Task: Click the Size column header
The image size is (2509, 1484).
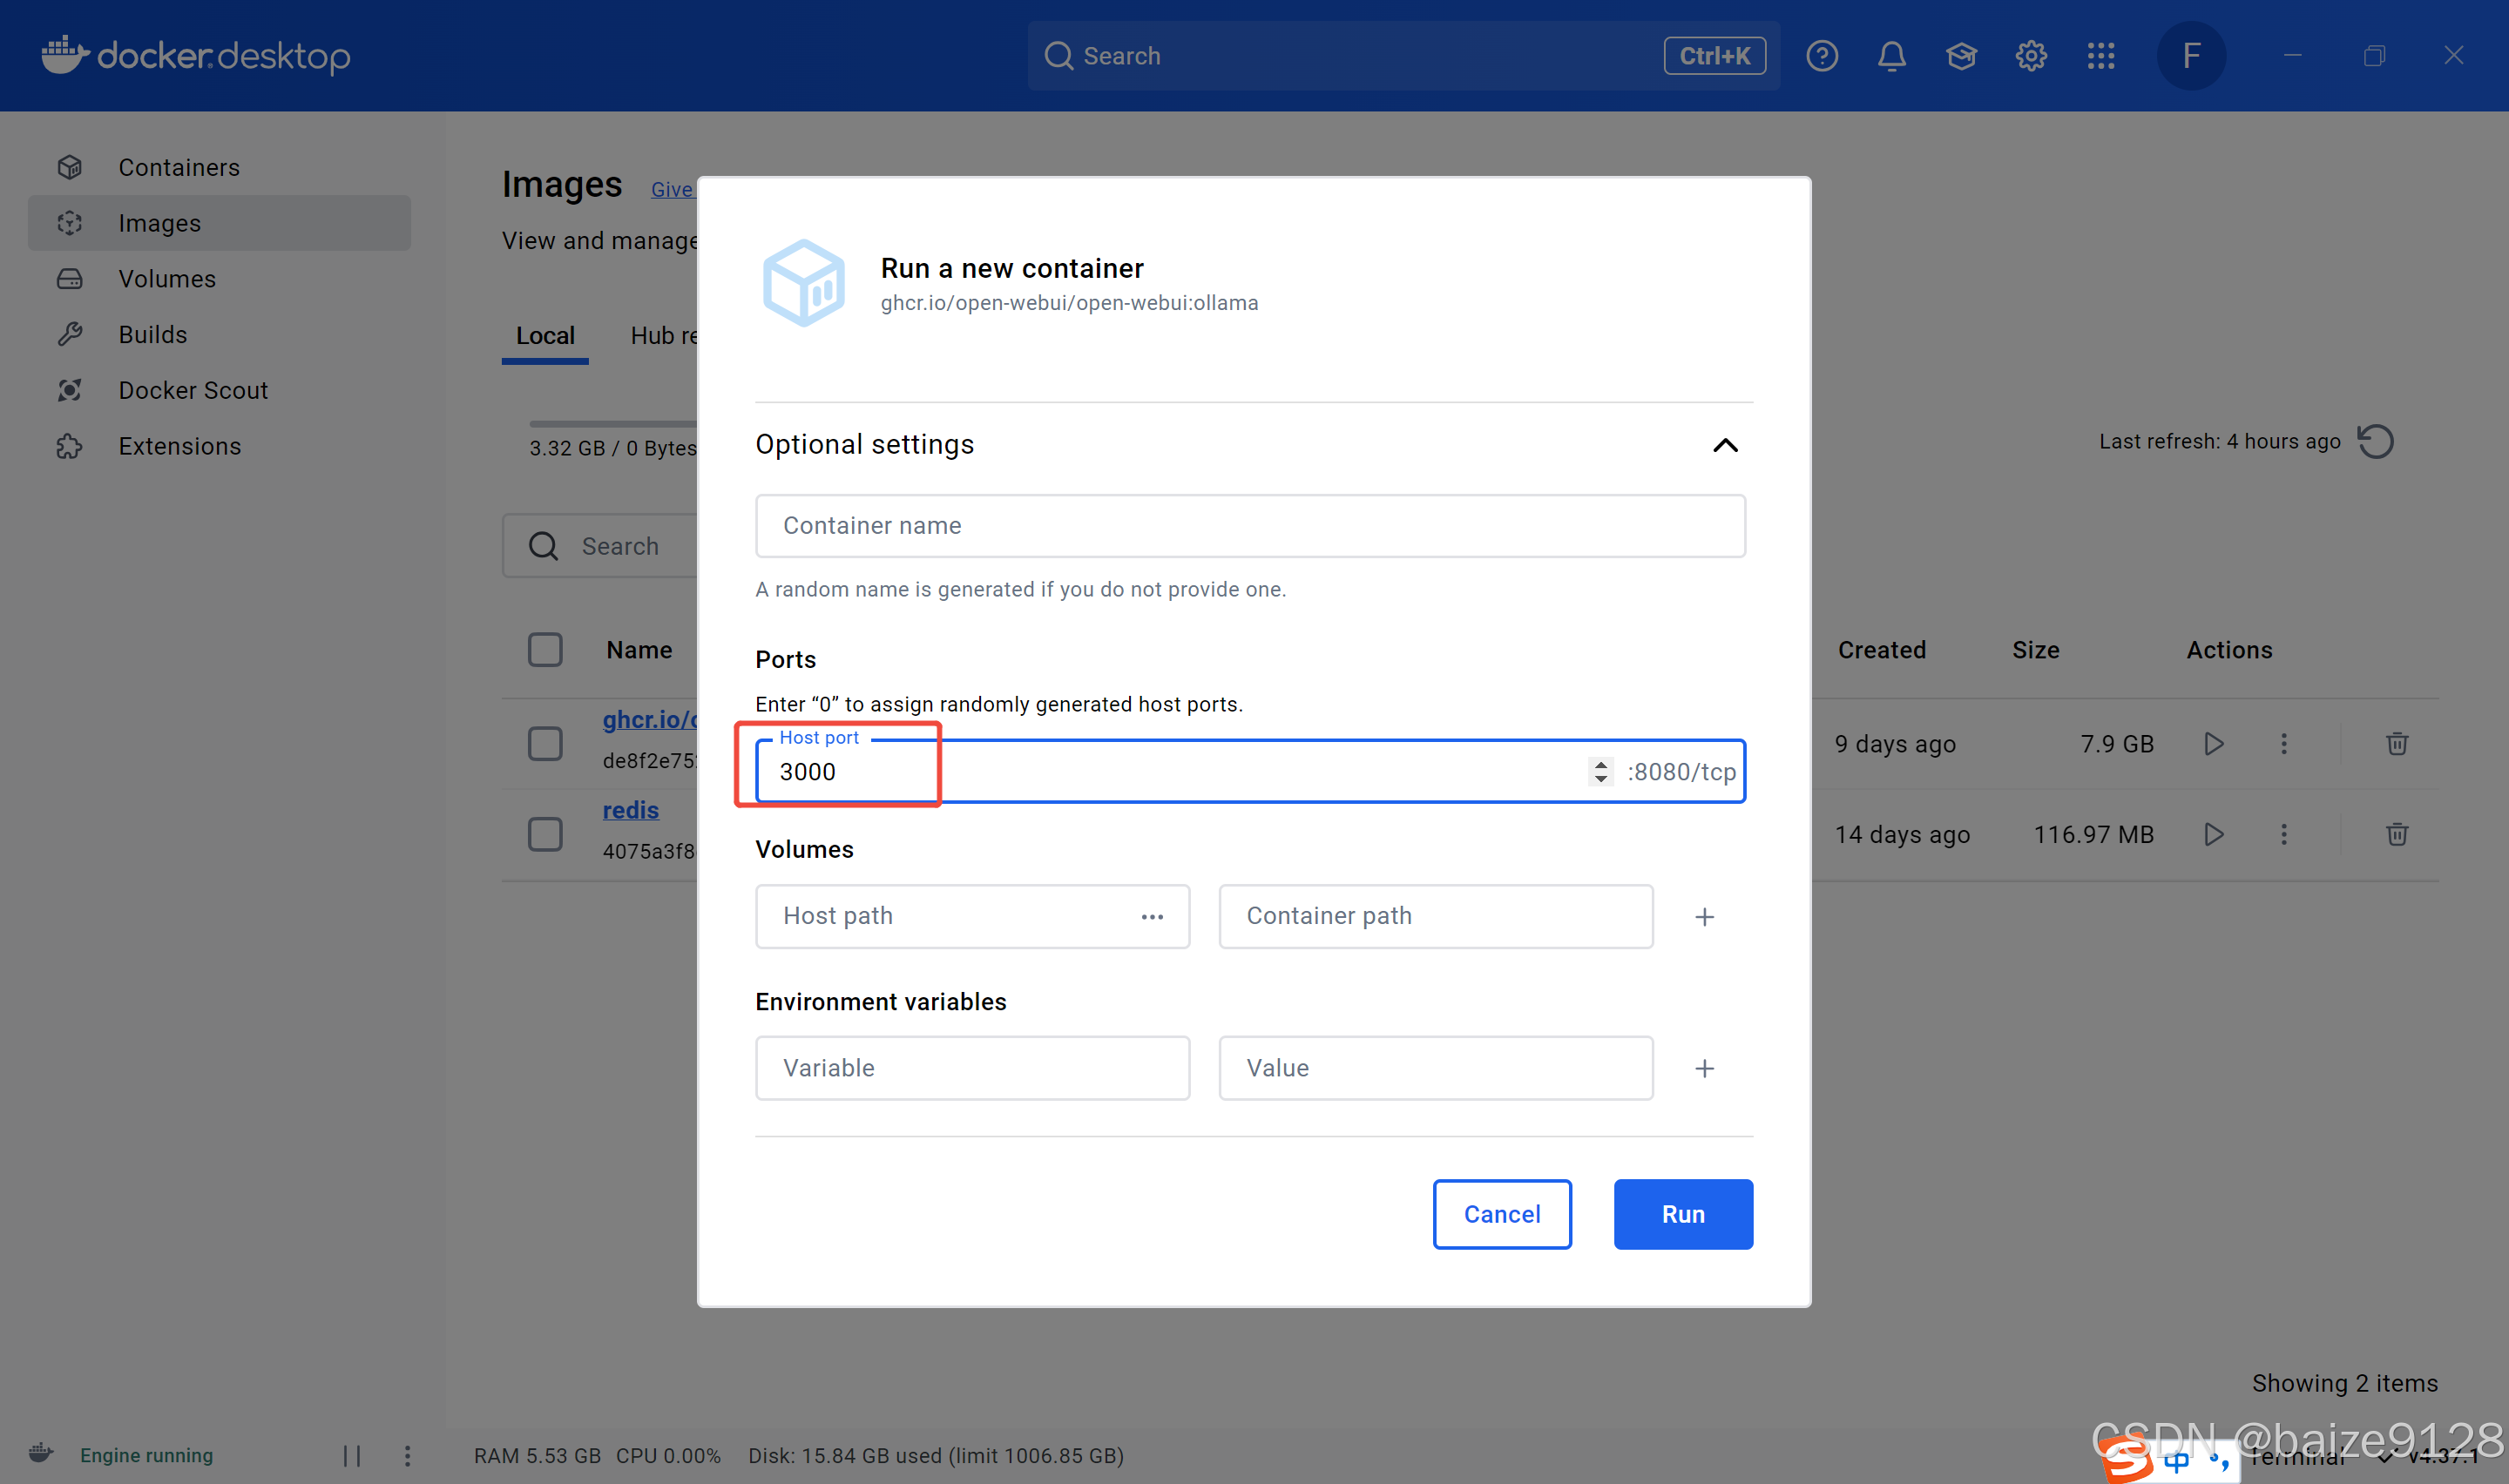Action: pos(2035,650)
